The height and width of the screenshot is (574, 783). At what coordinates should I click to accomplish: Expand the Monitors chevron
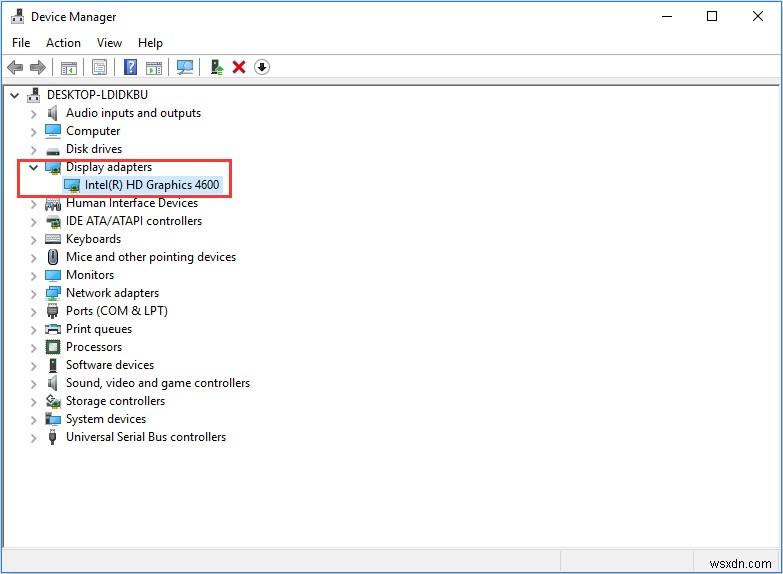(33, 276)
